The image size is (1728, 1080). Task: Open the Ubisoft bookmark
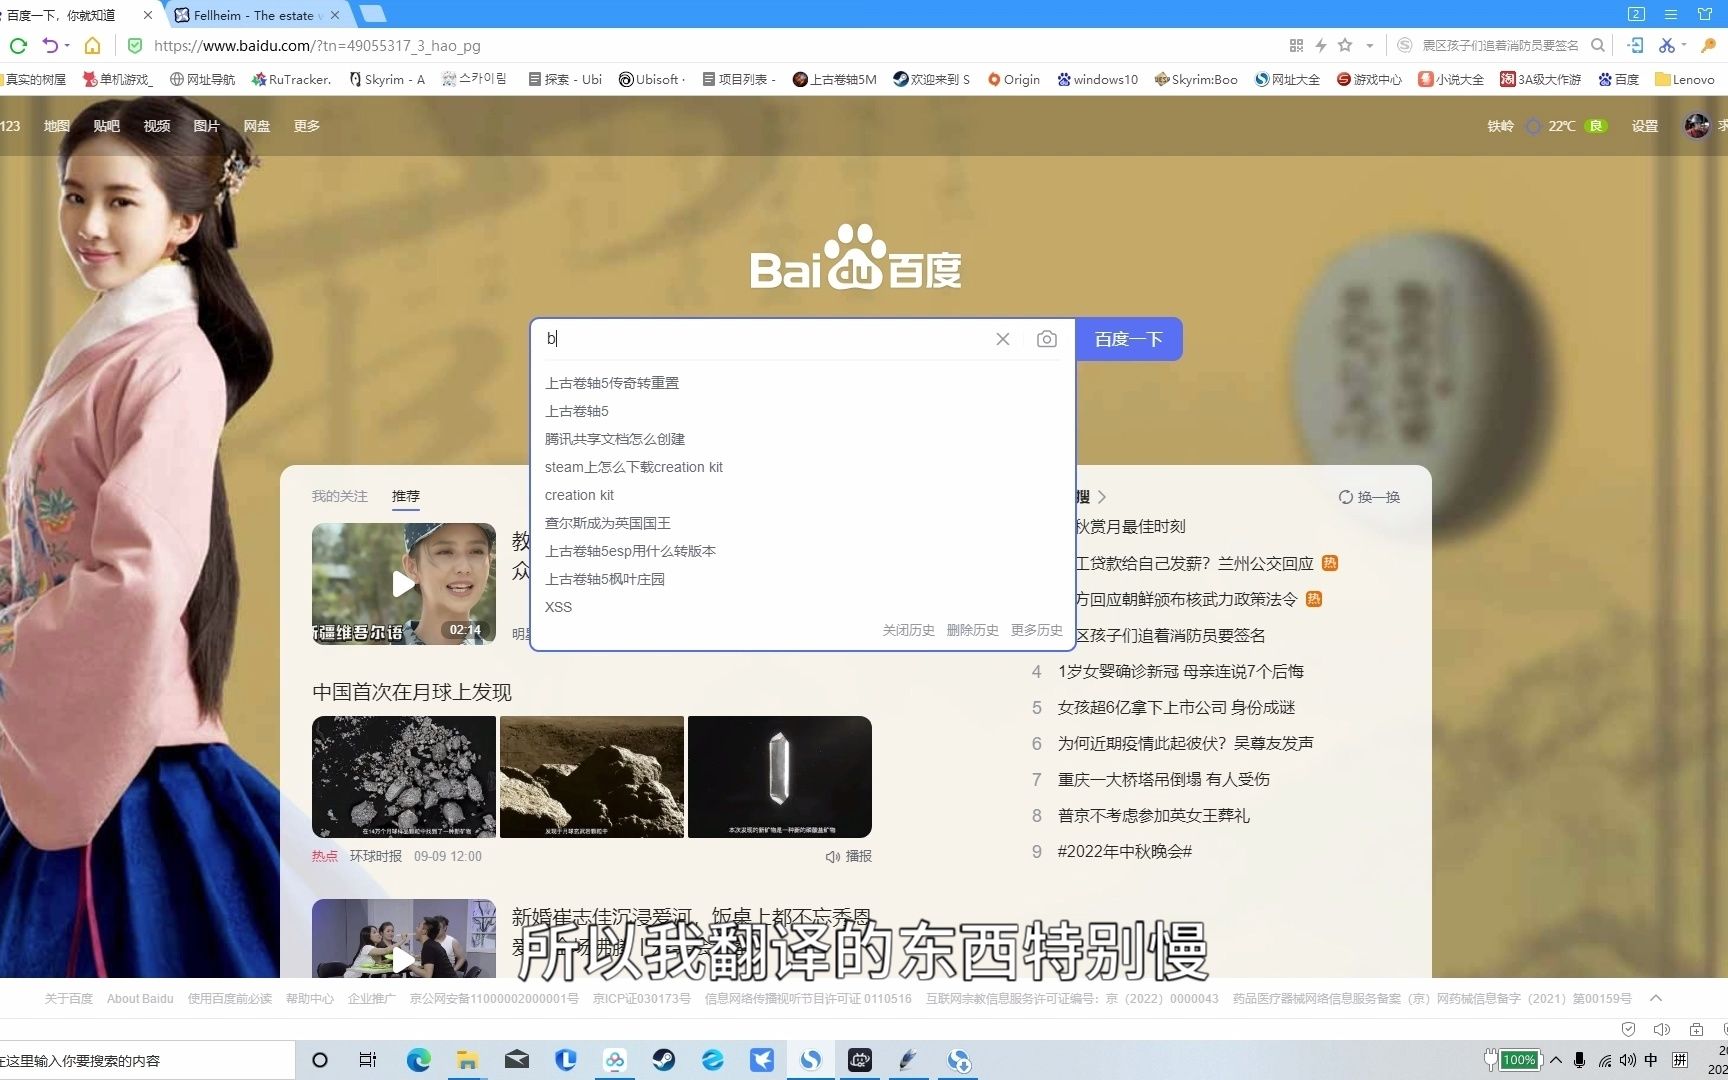pyautogui.click(x=651, y=79)
